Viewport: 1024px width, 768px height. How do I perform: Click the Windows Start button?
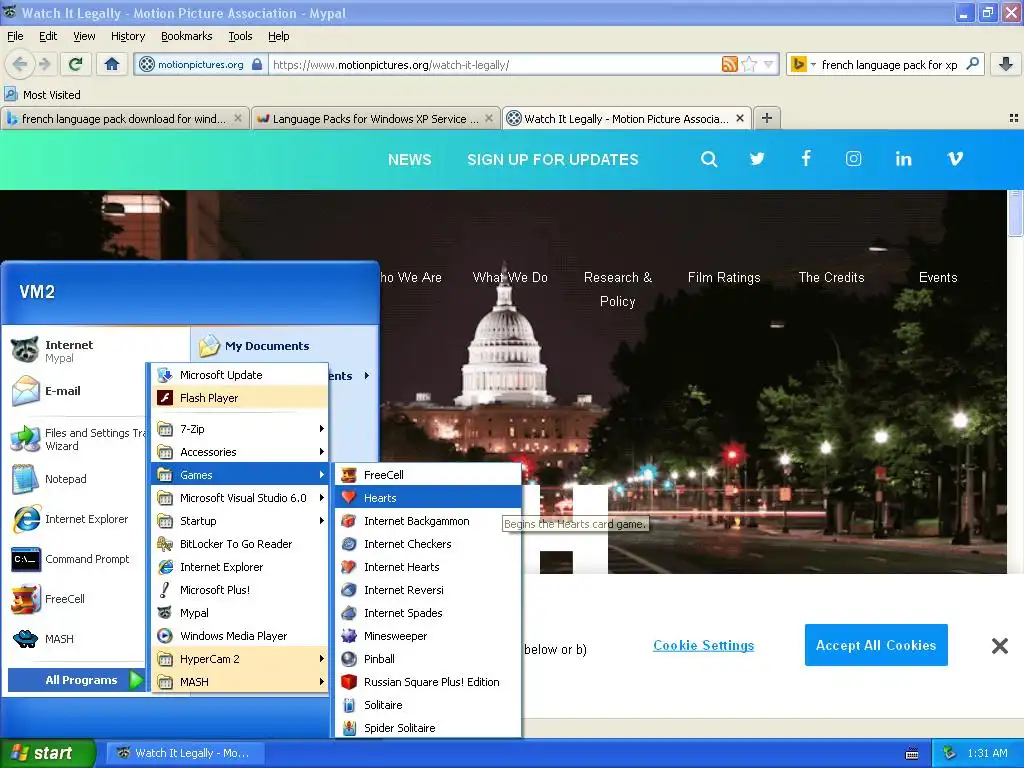pos(47,753)
